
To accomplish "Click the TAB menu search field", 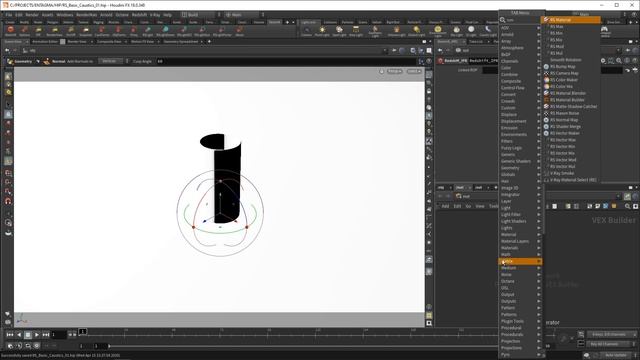I will coord(522,20).
